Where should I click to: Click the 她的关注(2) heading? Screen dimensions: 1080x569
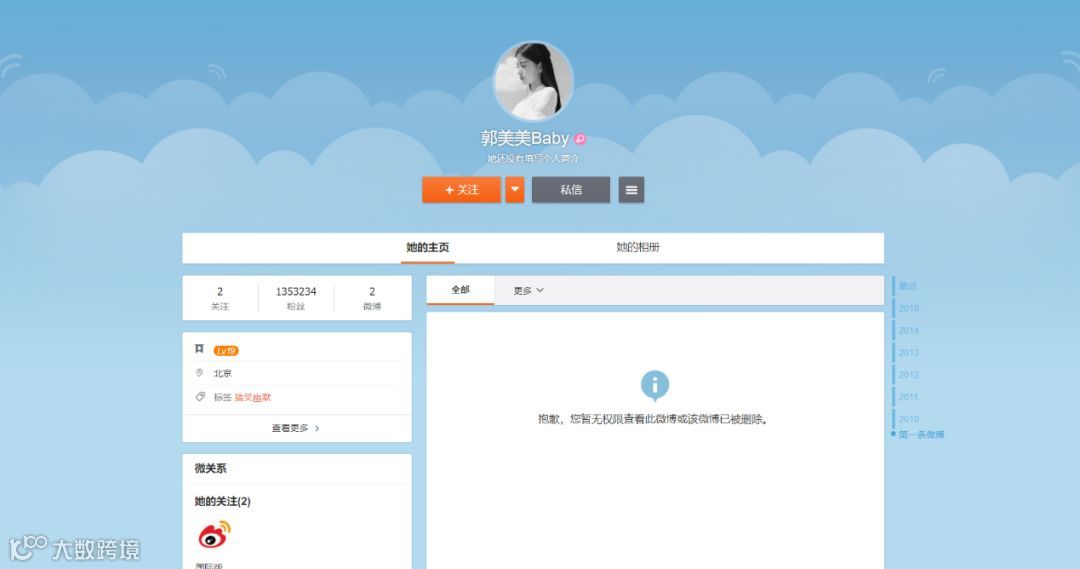coord(222,501)
